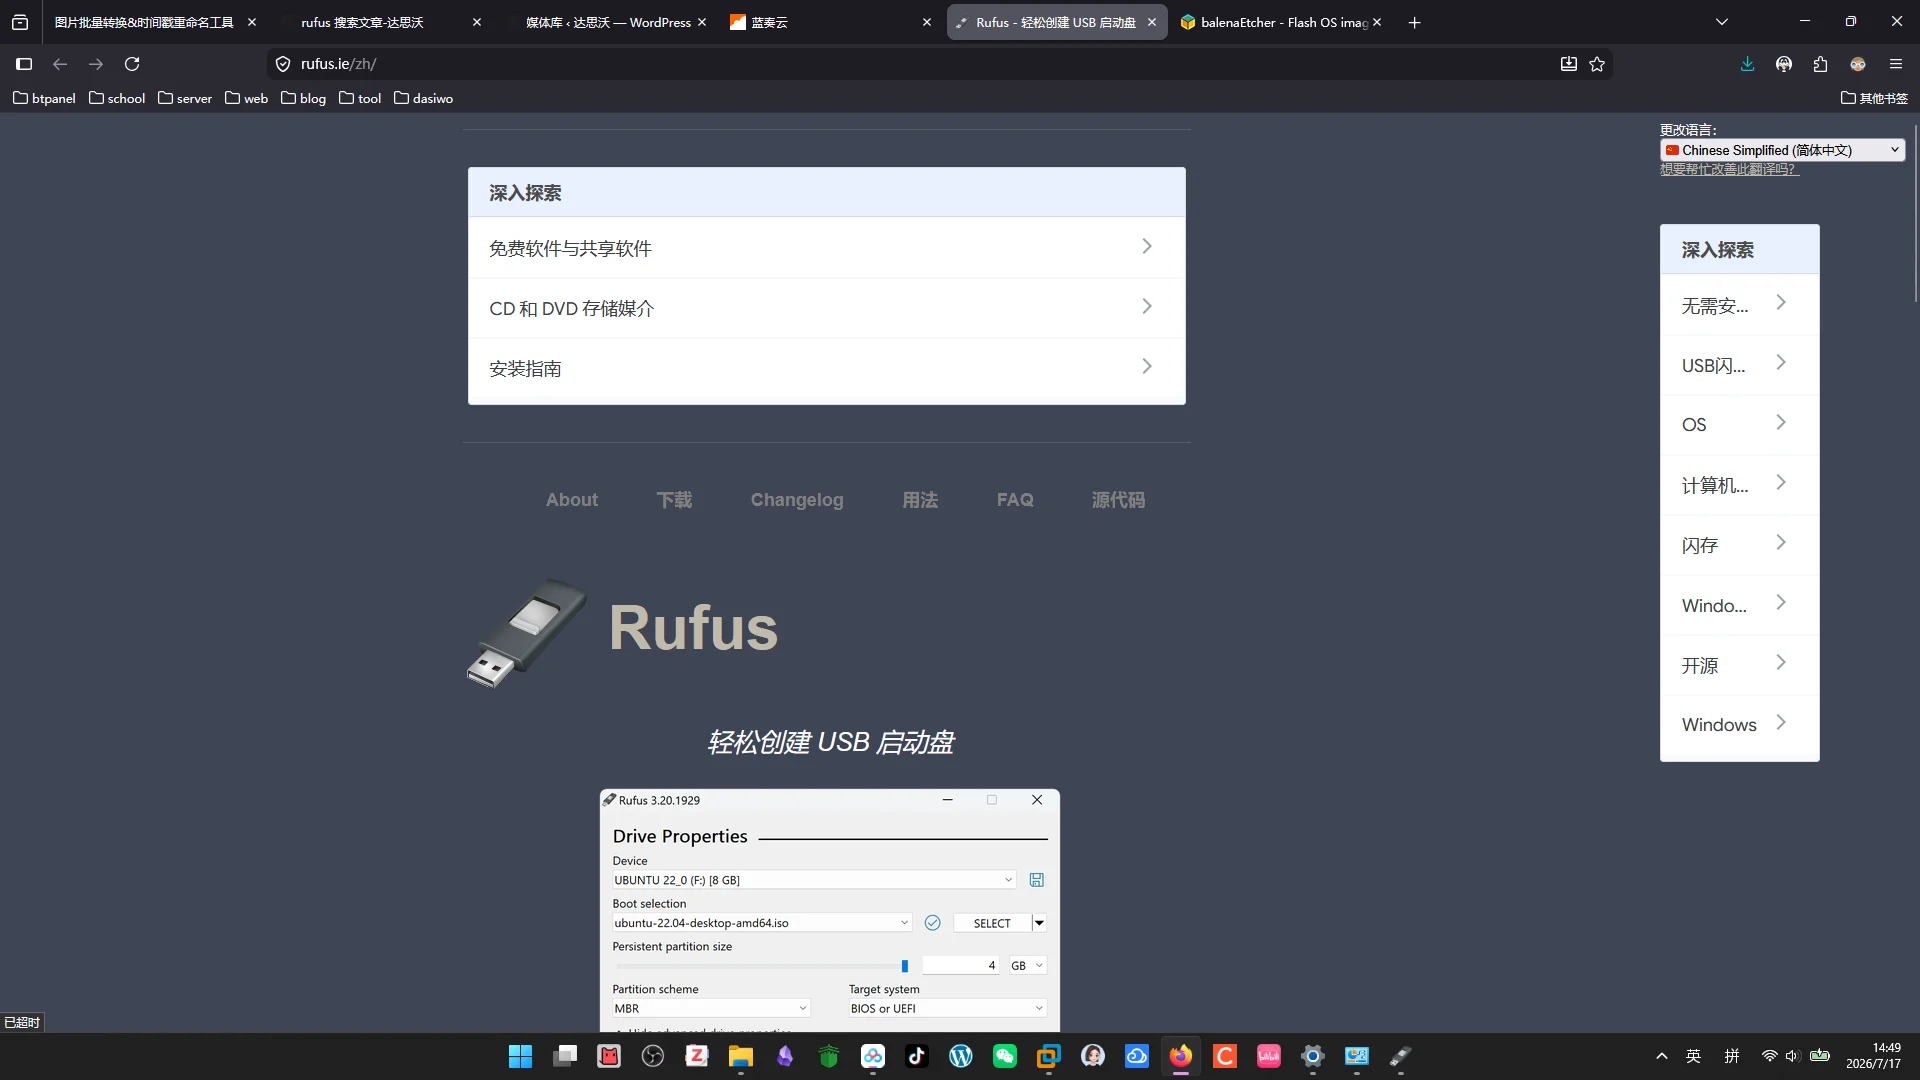Open the headset-shaped extension icon in the toolbar
The height and width of the screenshot is (1080, 1920).
coord(1784,64)
